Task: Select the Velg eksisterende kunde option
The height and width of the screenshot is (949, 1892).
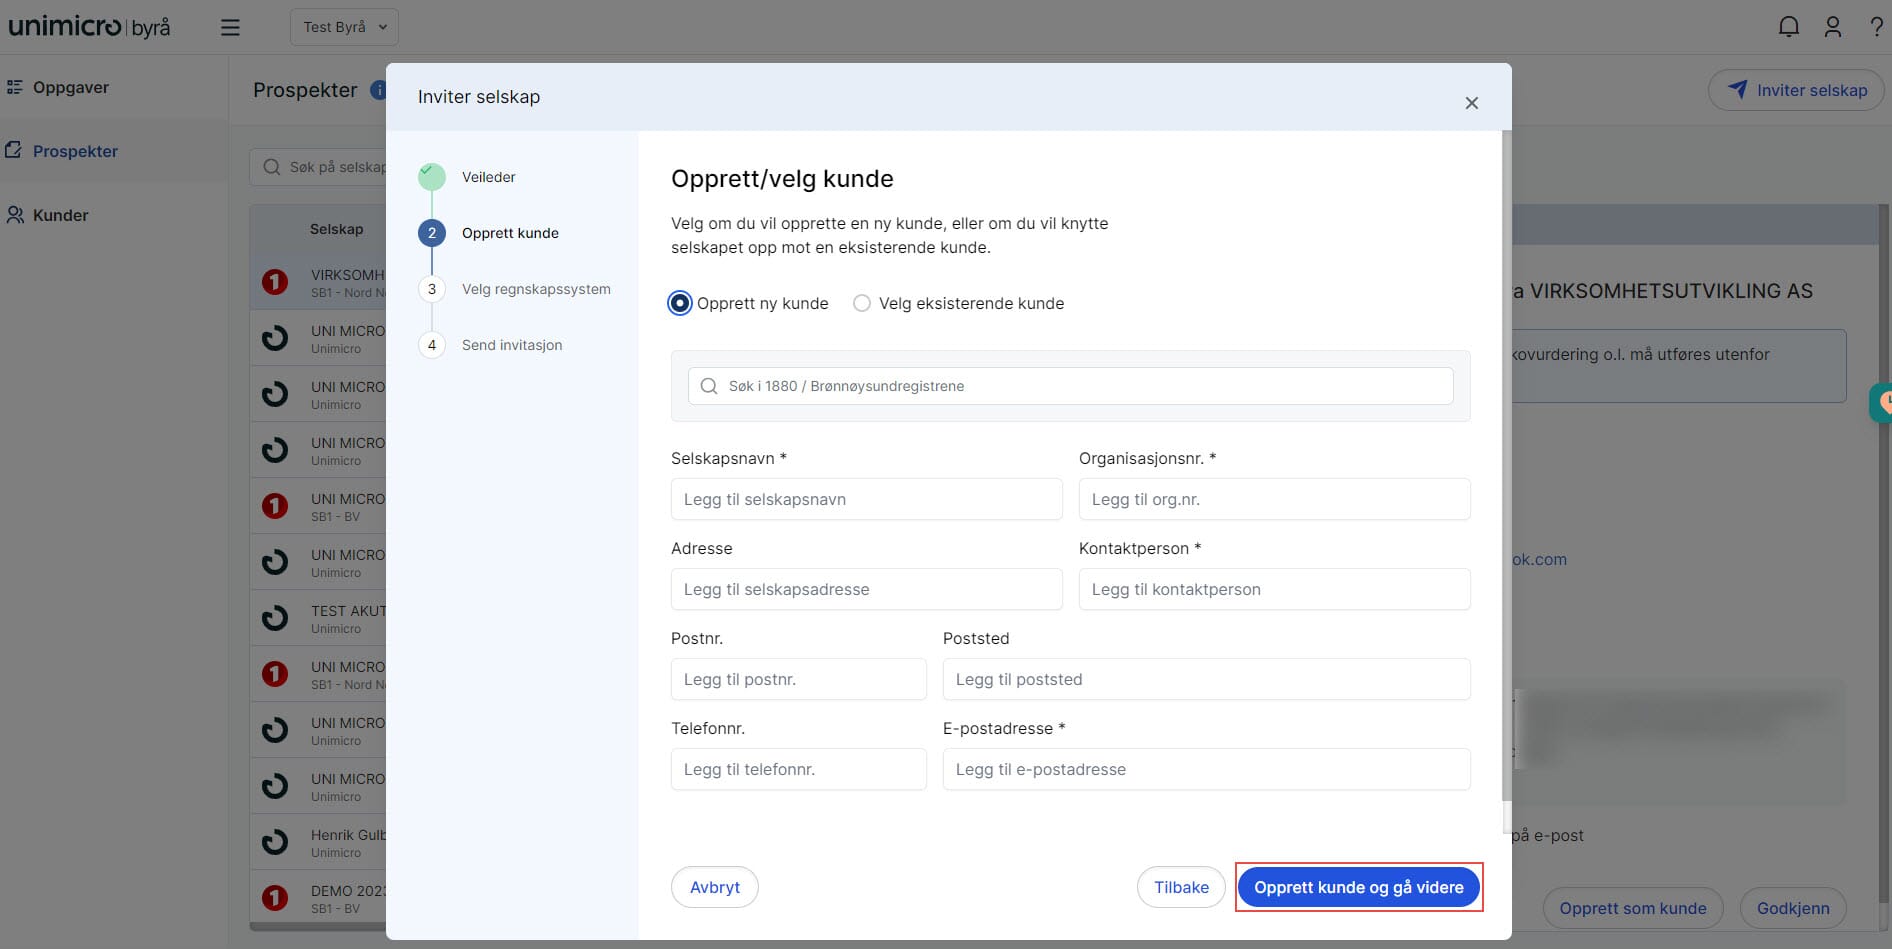Action: tap(862, 303)
